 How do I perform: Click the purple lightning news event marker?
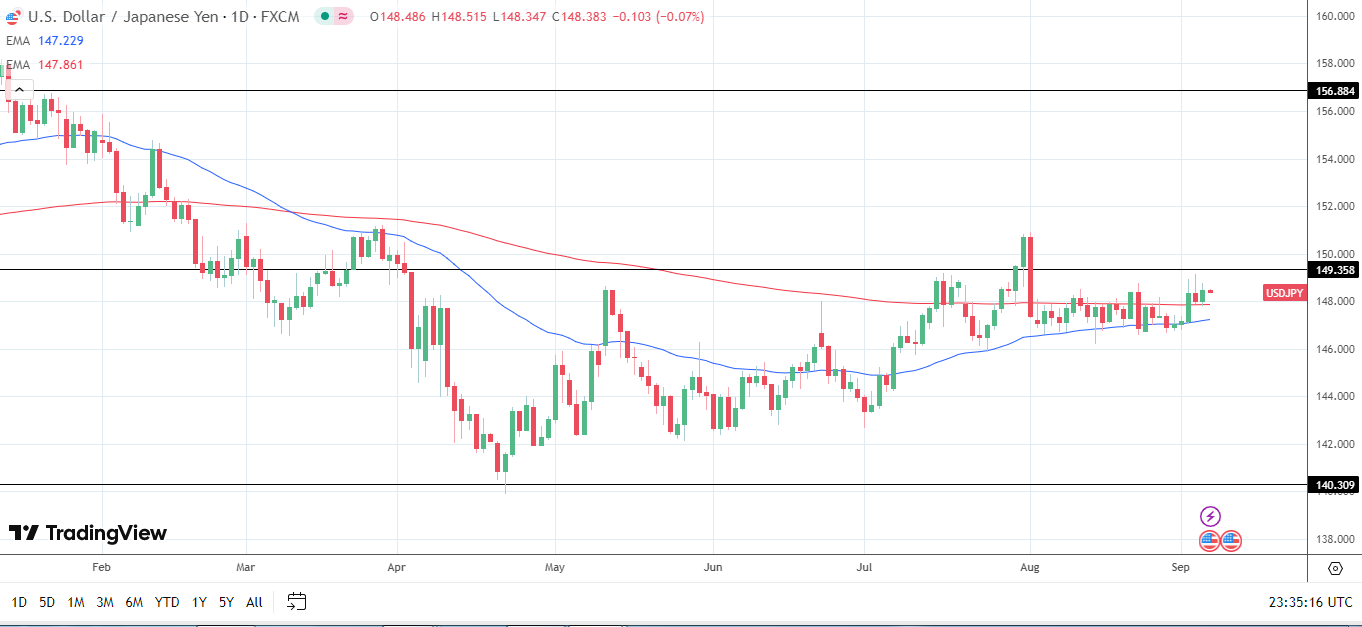tap(1210, 516)
